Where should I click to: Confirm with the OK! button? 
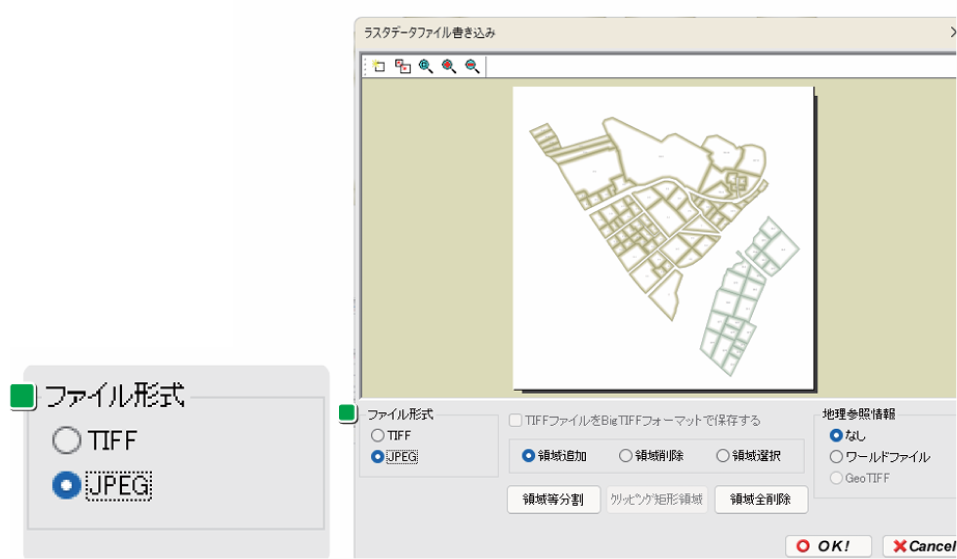tap(828, 546)
